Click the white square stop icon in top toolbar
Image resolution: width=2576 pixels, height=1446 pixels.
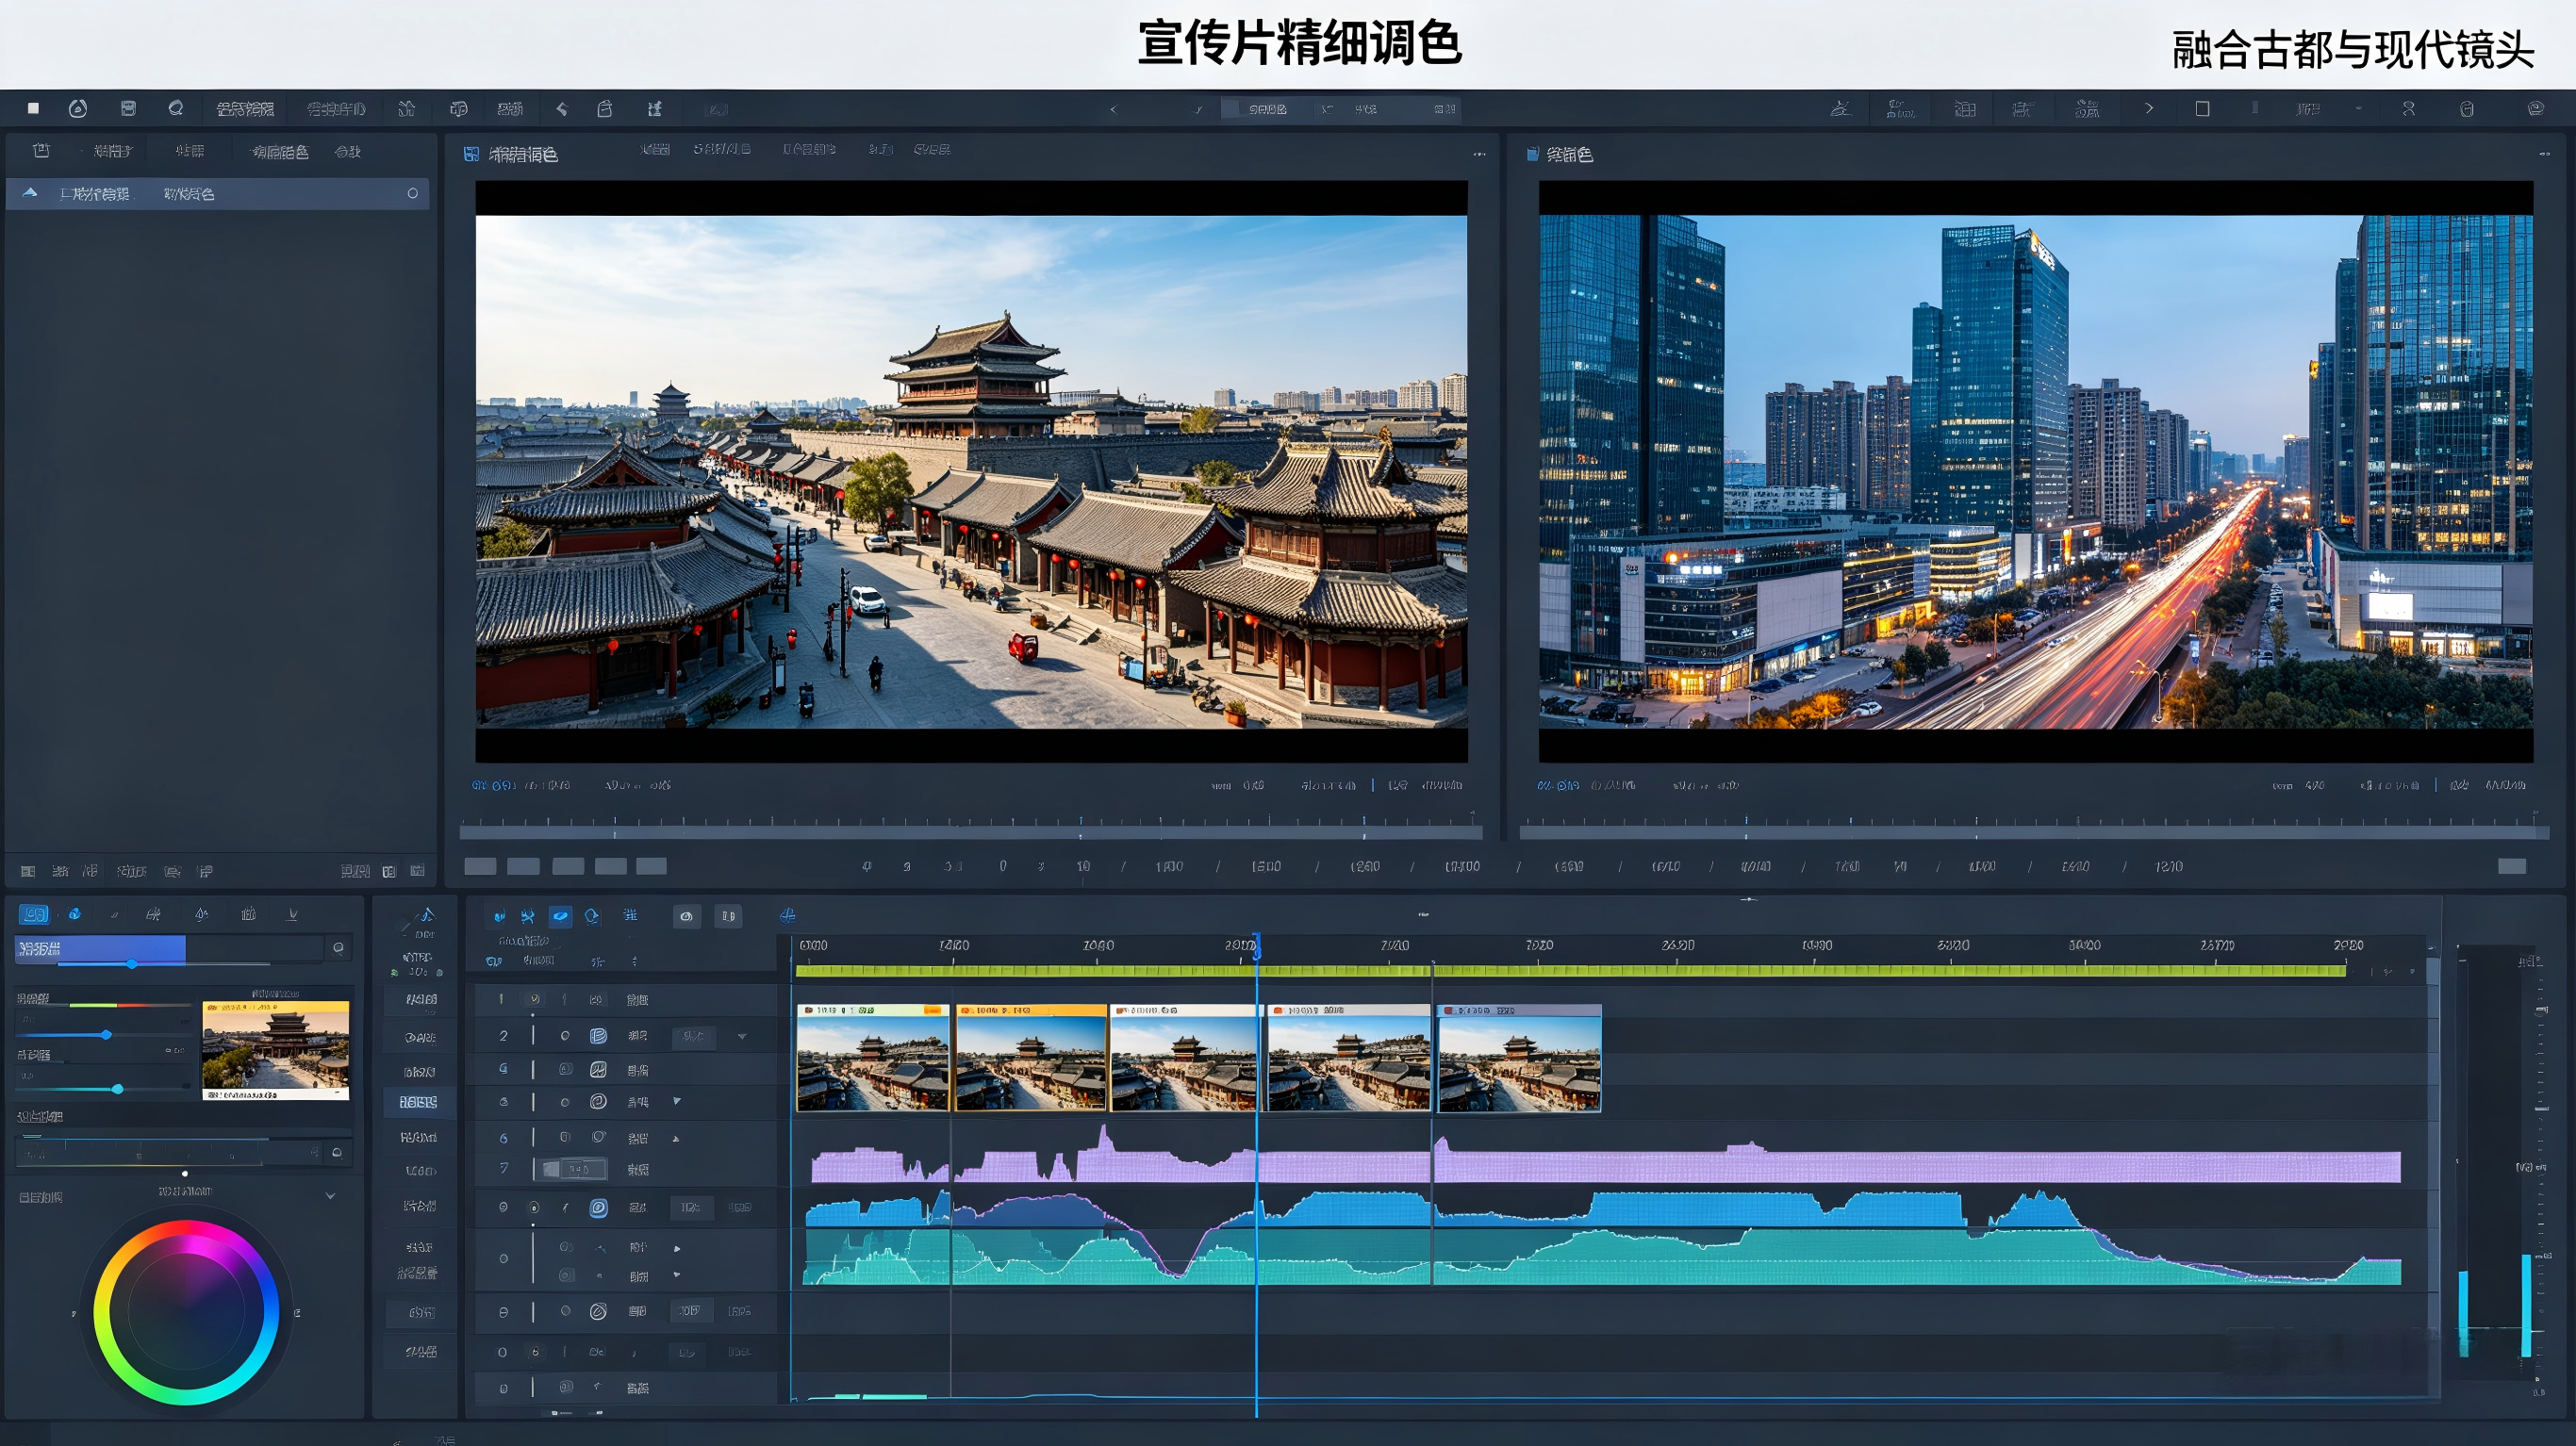tap(33, 108)
